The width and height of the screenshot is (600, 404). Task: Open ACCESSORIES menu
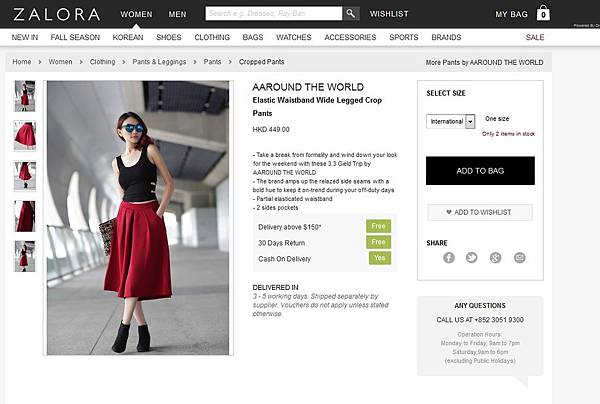[350, 37]
